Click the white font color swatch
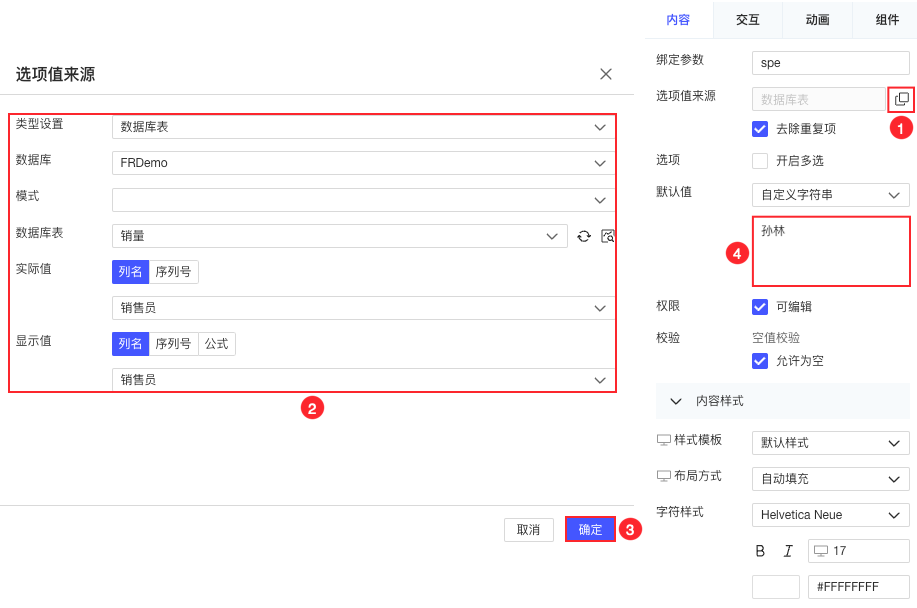 pos(775,587)
